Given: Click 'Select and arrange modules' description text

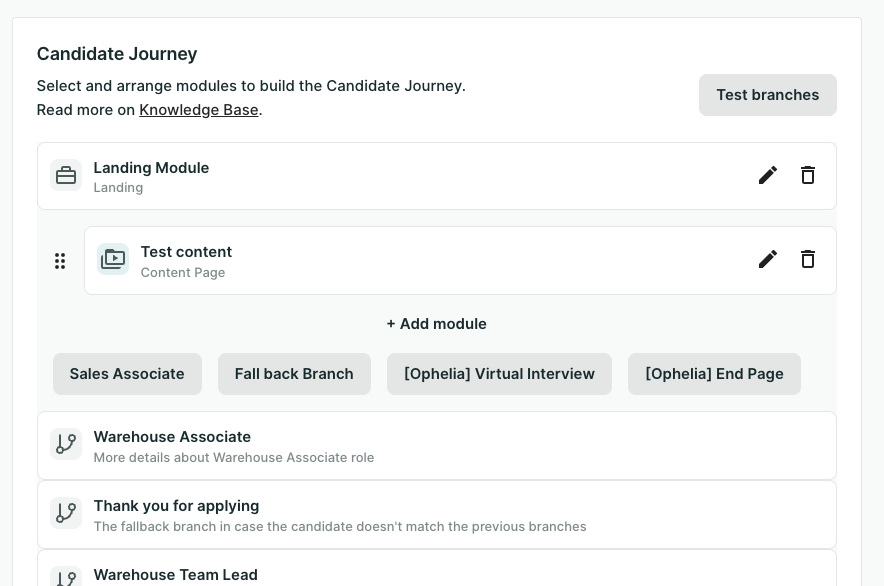Looking at the screenshot, I should point(251,86).
